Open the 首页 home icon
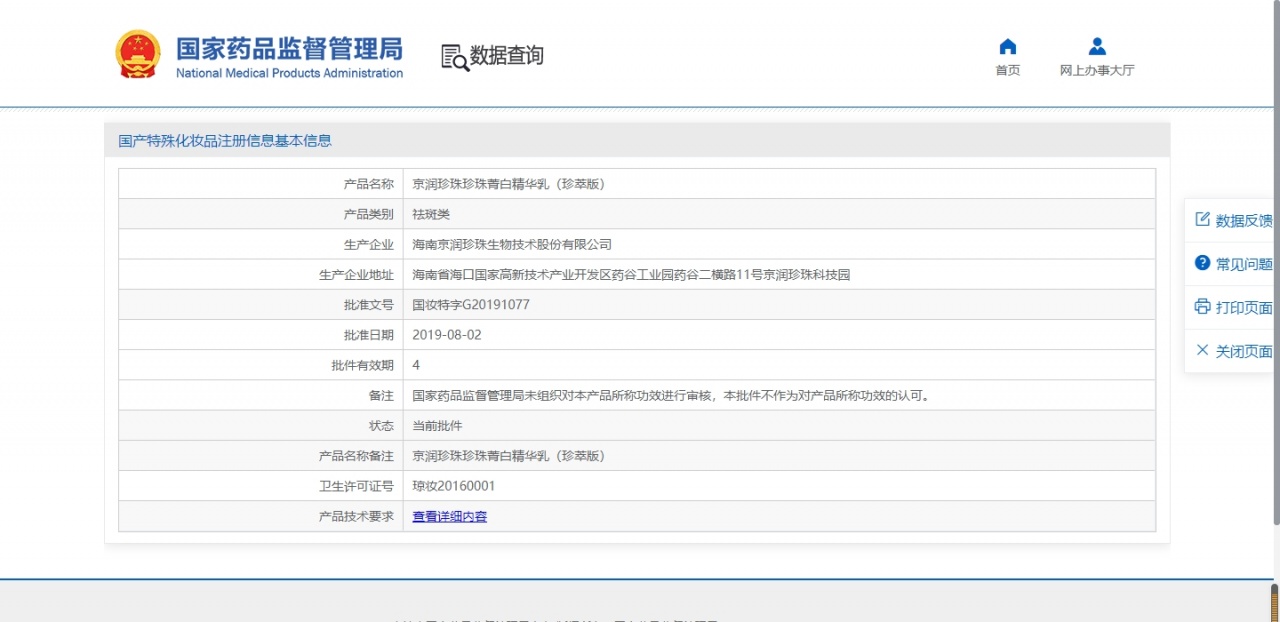This screenshot has height=622, width=1280. tap(1008, 47)
